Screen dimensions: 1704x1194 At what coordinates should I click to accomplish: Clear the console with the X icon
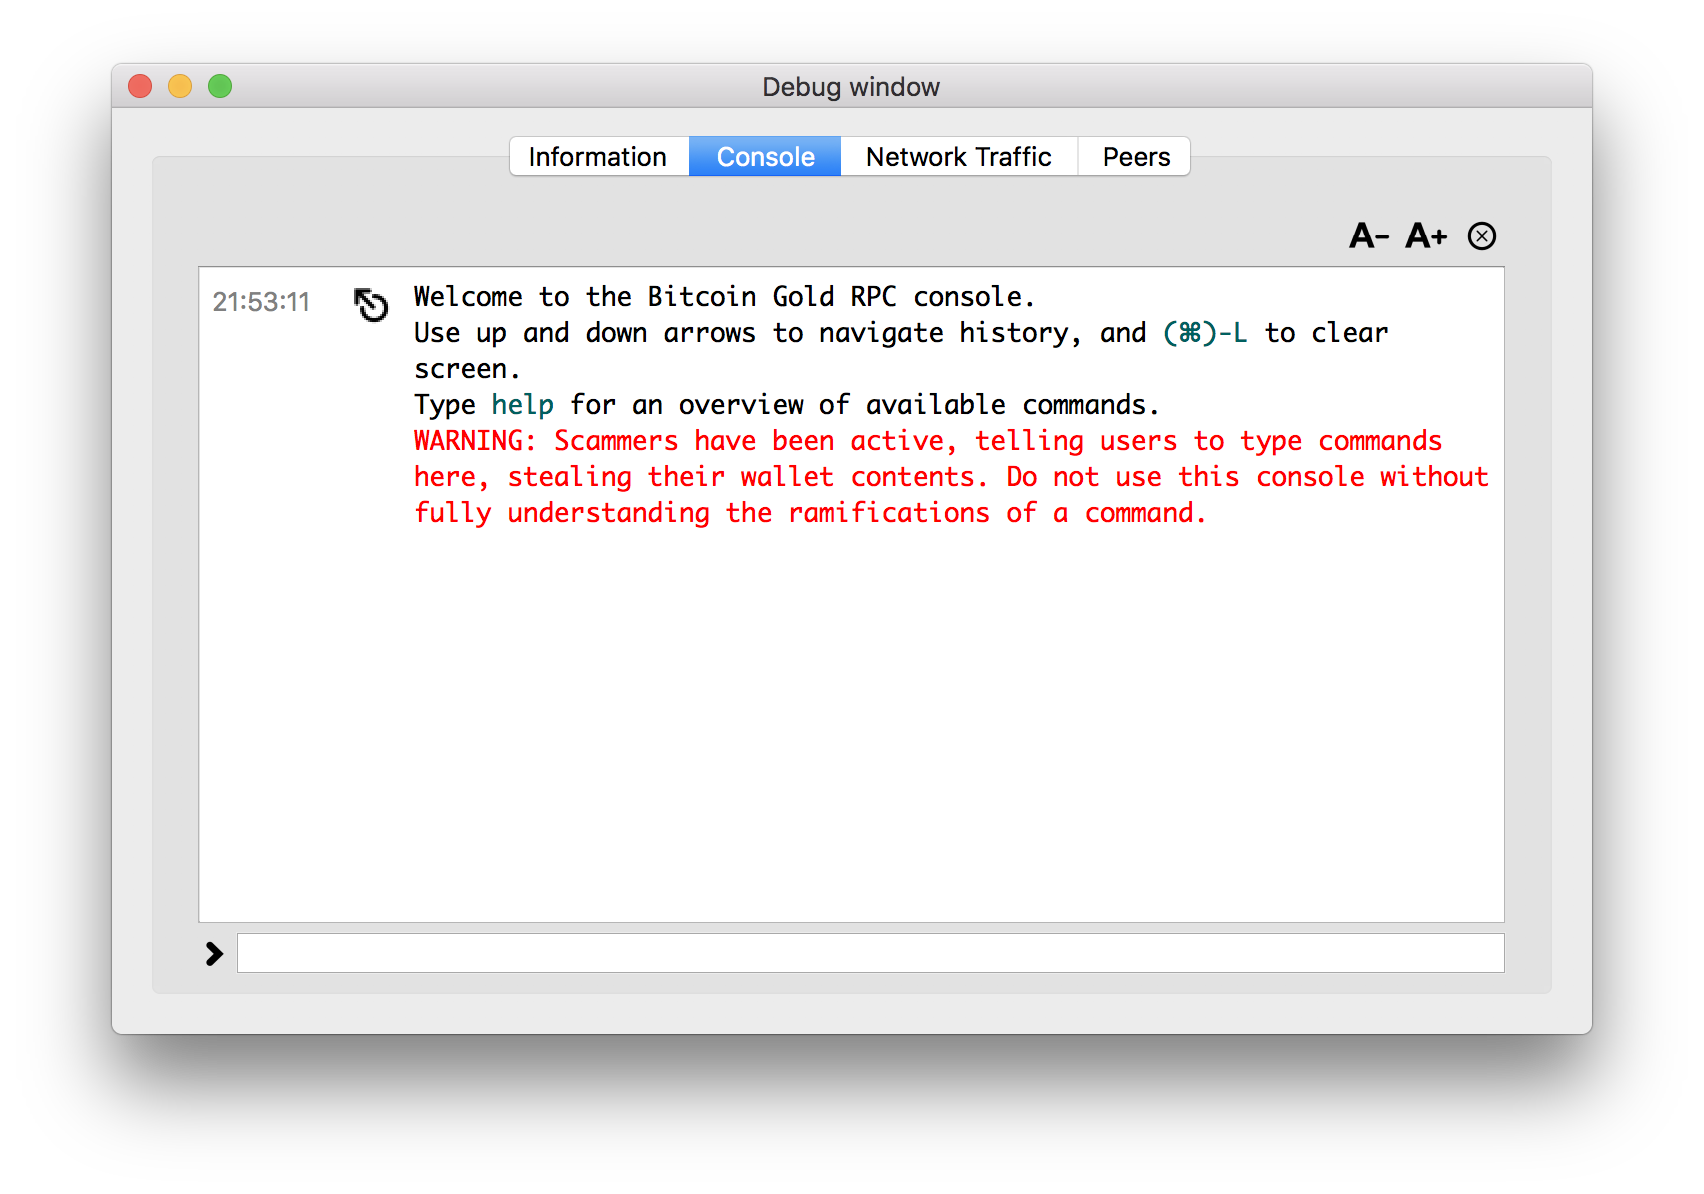1482,236
